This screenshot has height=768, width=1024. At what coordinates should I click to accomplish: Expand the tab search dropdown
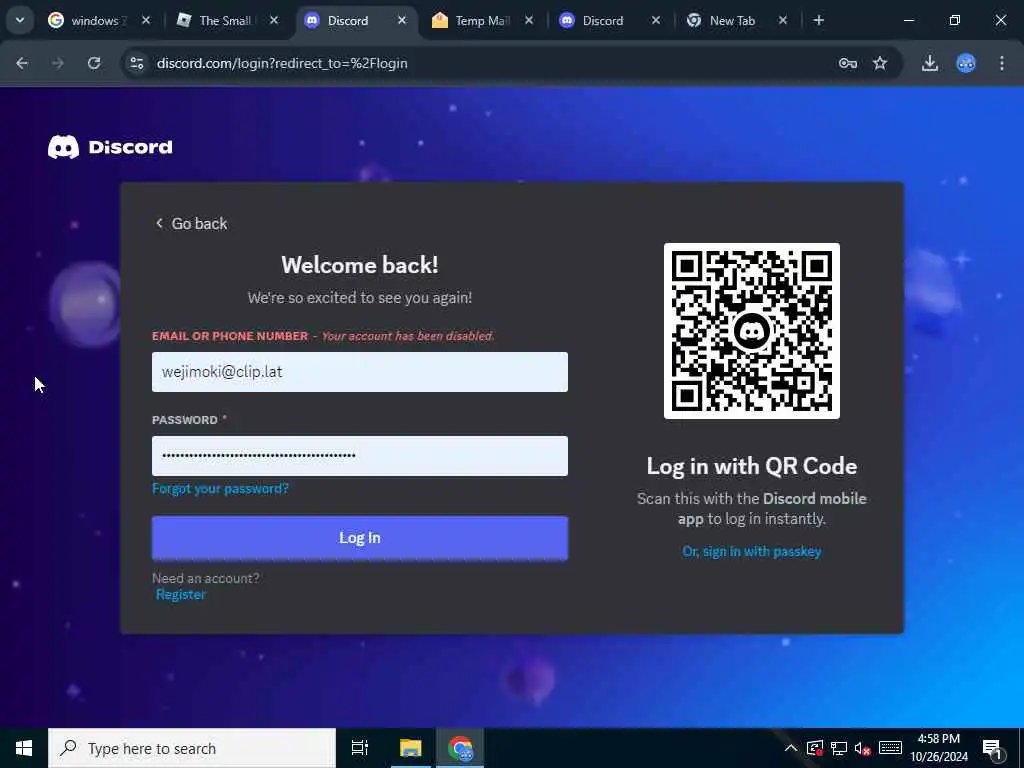[20, 20]
